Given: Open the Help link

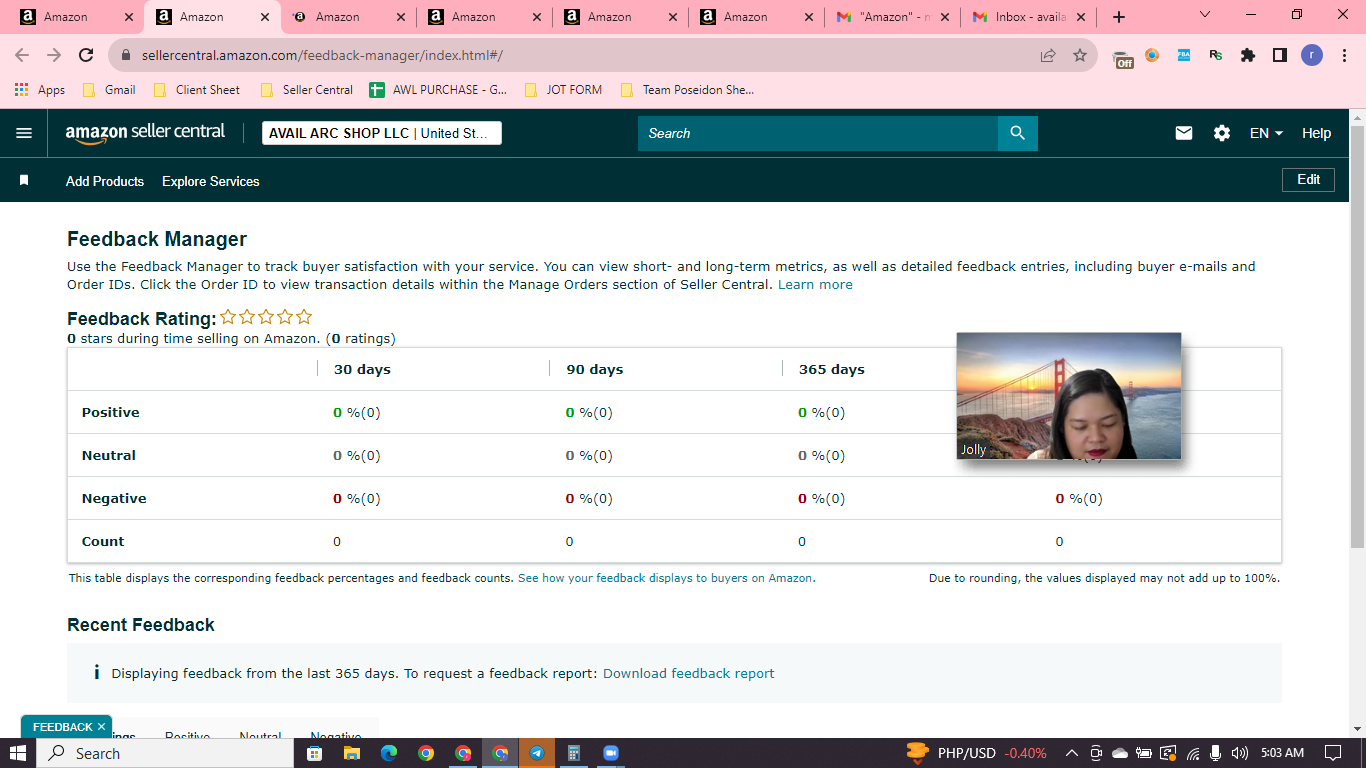Looking at the screenshot, I should [x=1316, y=133].
